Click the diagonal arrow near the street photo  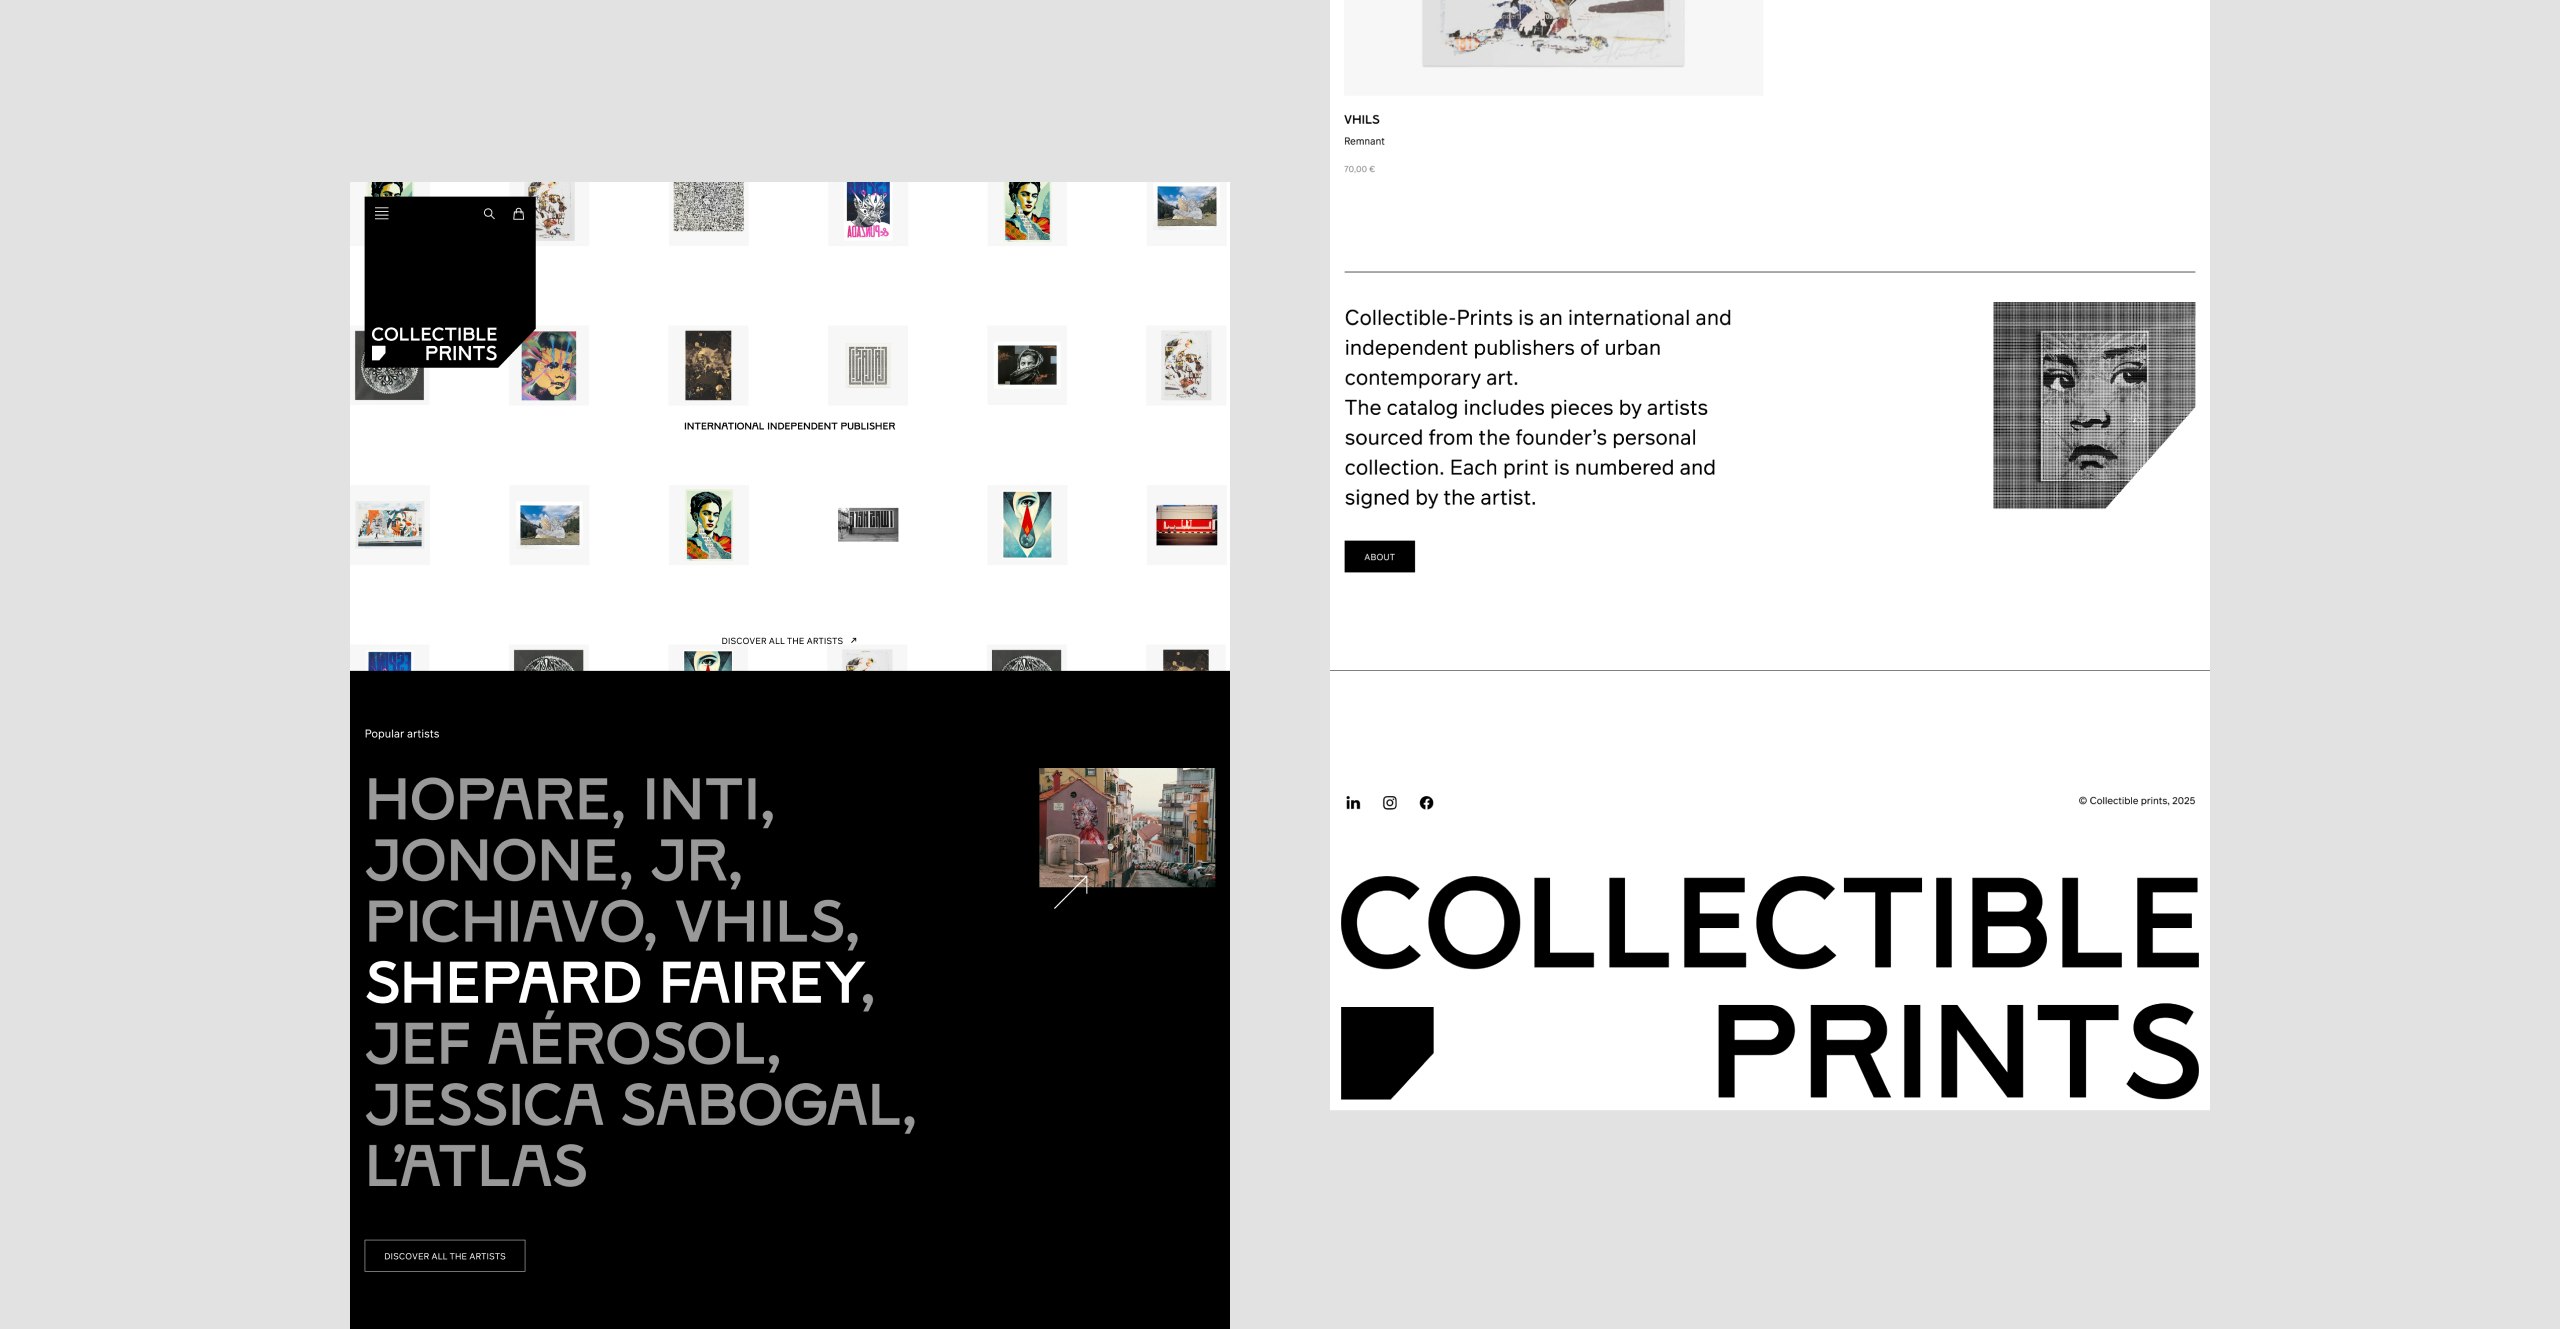coord(1071,892)
